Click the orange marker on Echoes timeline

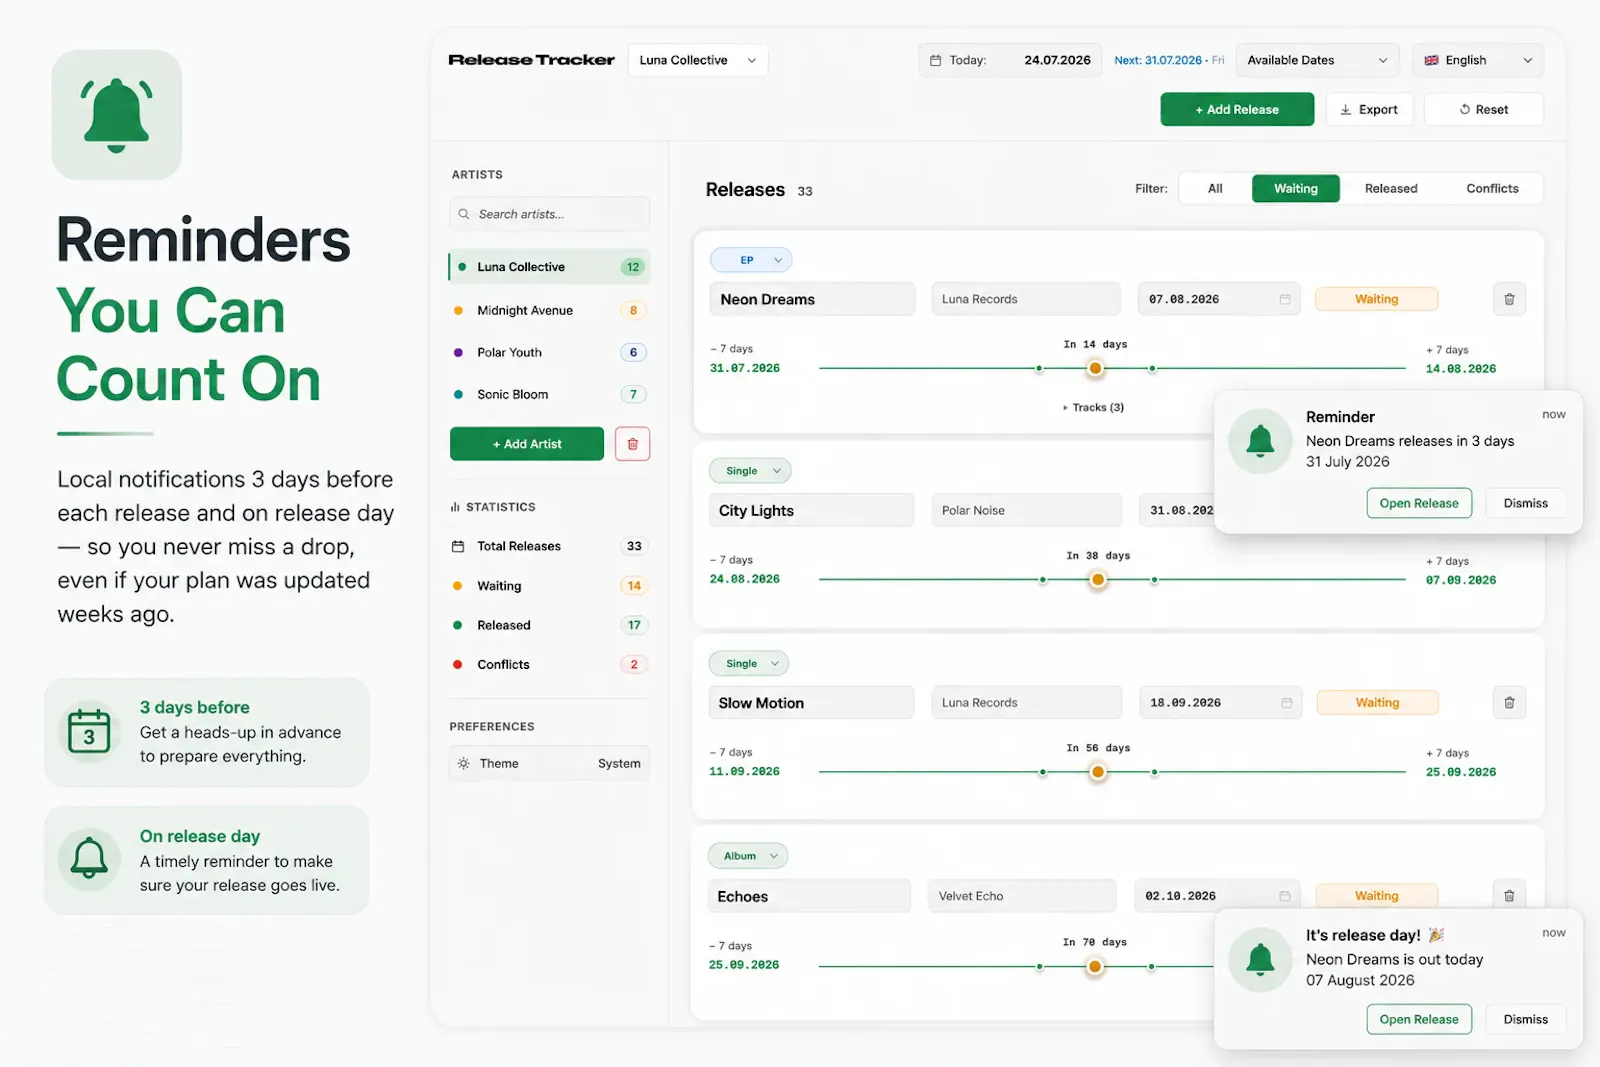[x=1095, y=966]
